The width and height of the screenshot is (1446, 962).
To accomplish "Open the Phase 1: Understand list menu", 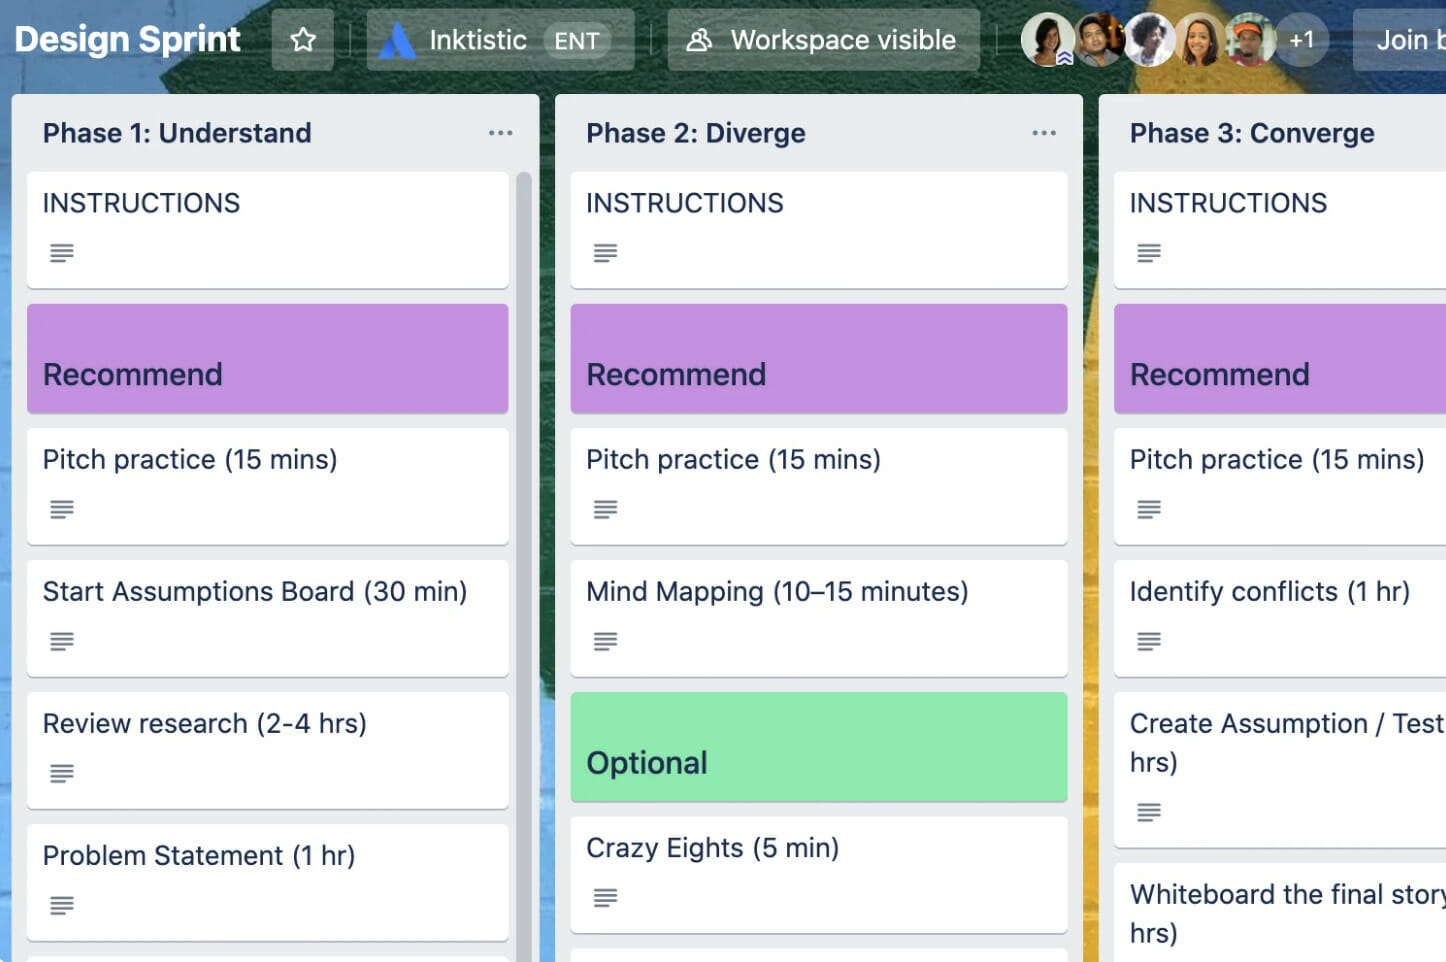I will tap(500, 132).
